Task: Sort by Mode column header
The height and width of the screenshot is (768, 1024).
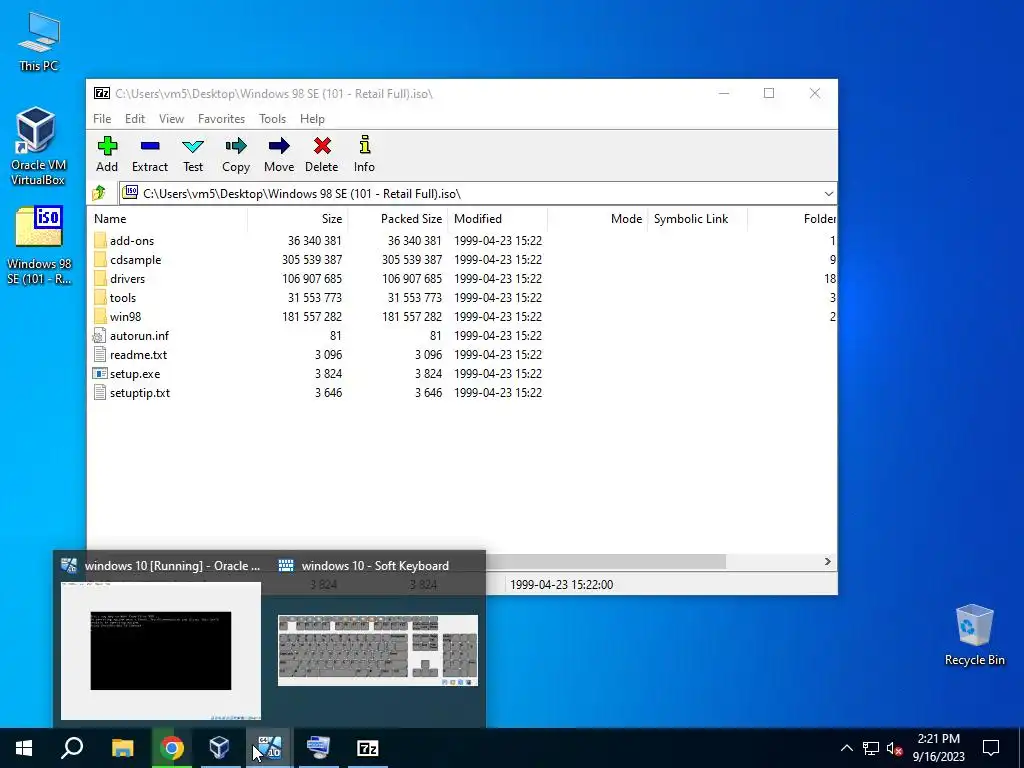Action: point(598,219)
